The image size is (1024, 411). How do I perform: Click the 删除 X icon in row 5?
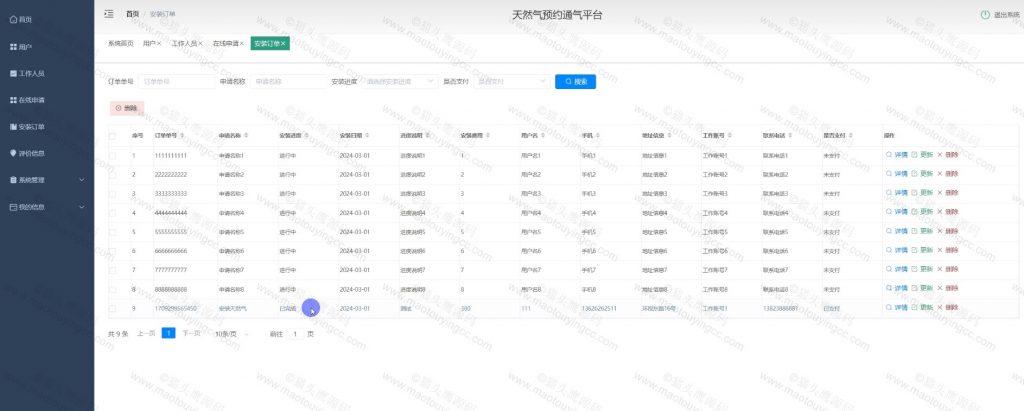939,231
